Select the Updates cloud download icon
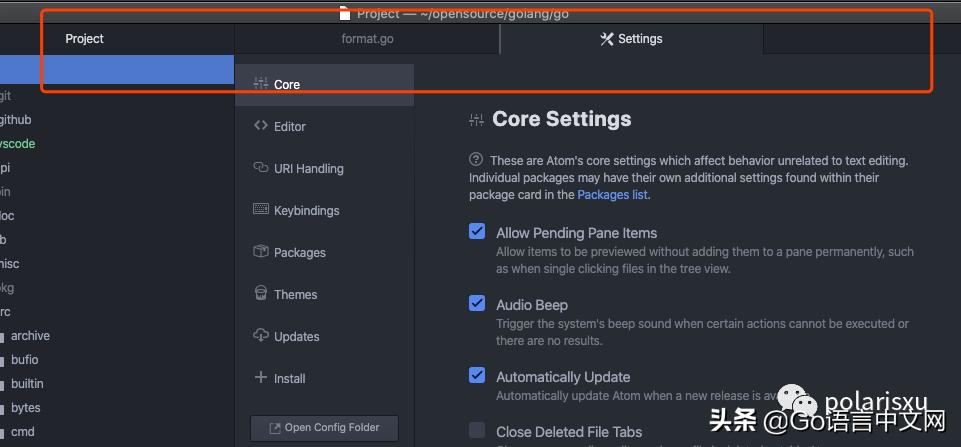 pyautogui.click(x=261, y=336)
